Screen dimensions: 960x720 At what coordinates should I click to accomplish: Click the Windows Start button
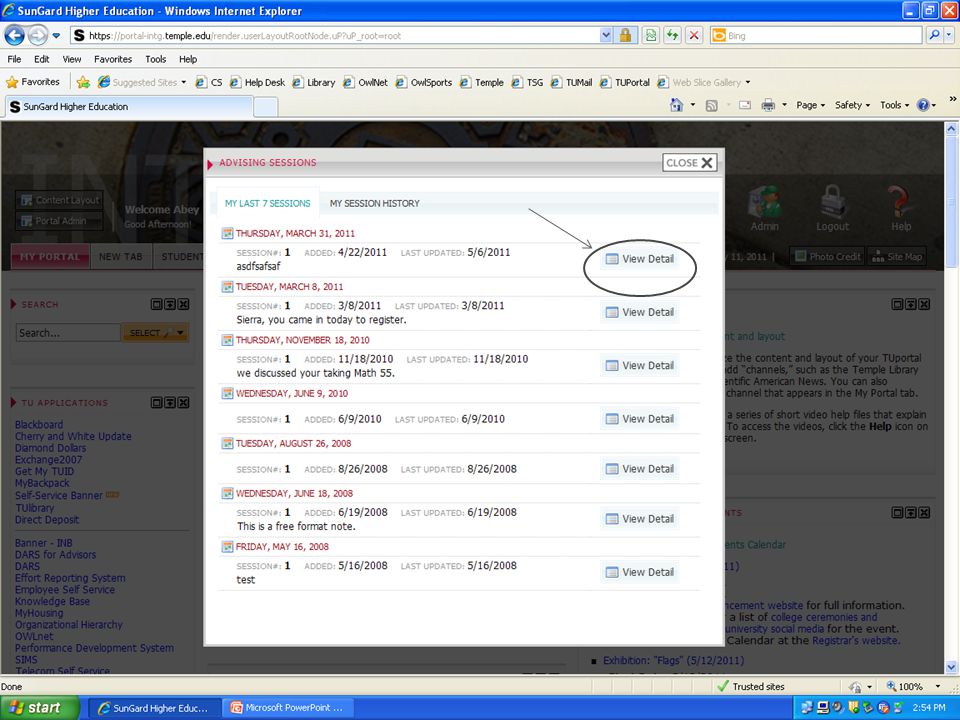point(40,708)
